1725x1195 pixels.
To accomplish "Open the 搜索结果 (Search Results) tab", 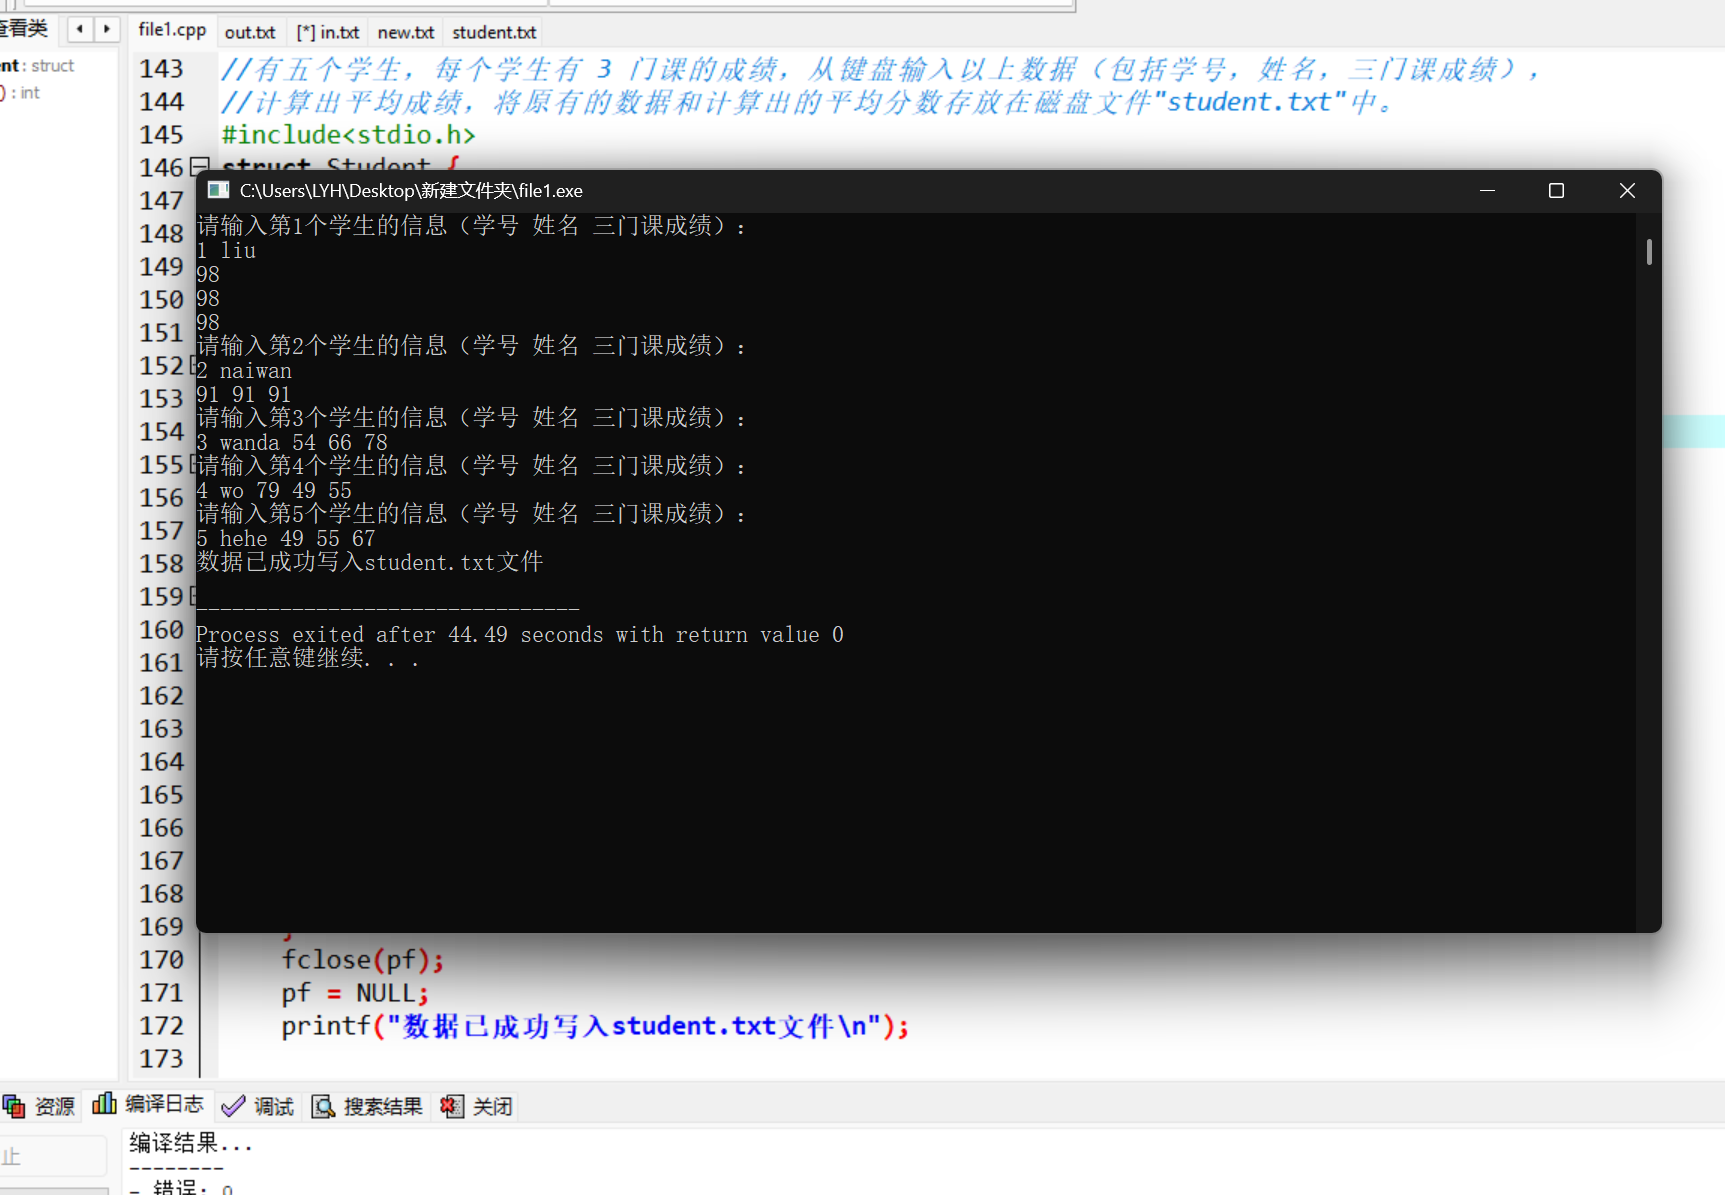I will click(x=367, y=1106).
